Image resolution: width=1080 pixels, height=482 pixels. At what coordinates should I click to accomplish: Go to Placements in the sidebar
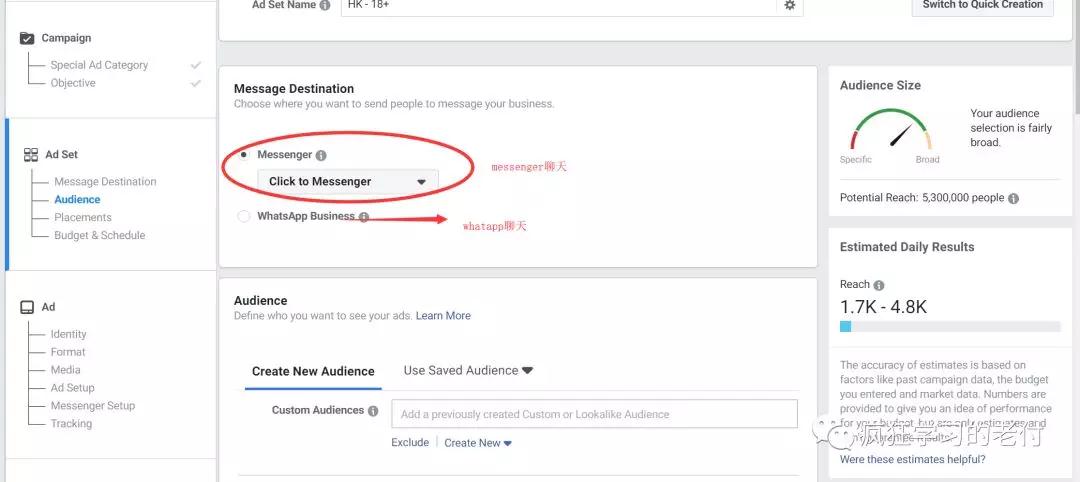[x=83, y=217]
